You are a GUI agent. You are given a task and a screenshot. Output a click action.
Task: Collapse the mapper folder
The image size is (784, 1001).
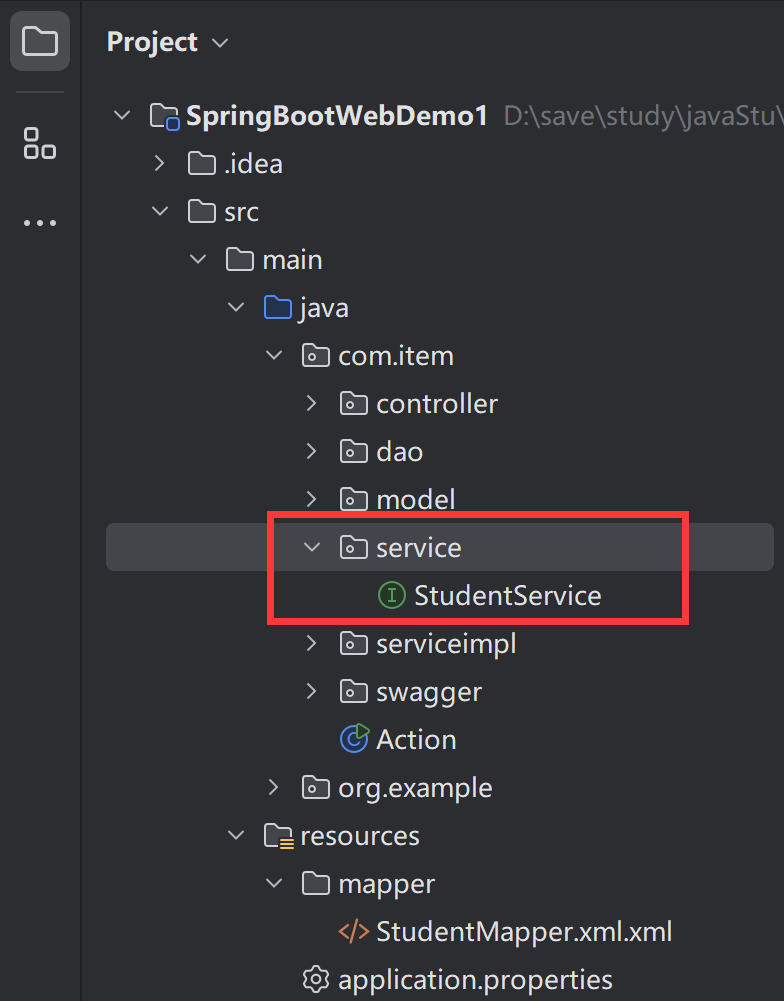274,884
